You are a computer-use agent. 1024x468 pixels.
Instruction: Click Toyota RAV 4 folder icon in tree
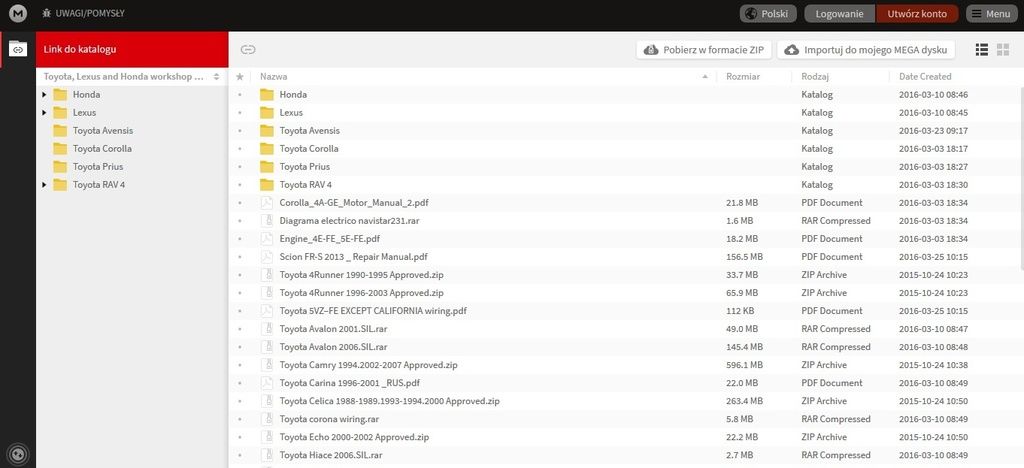tap(60, 185)
